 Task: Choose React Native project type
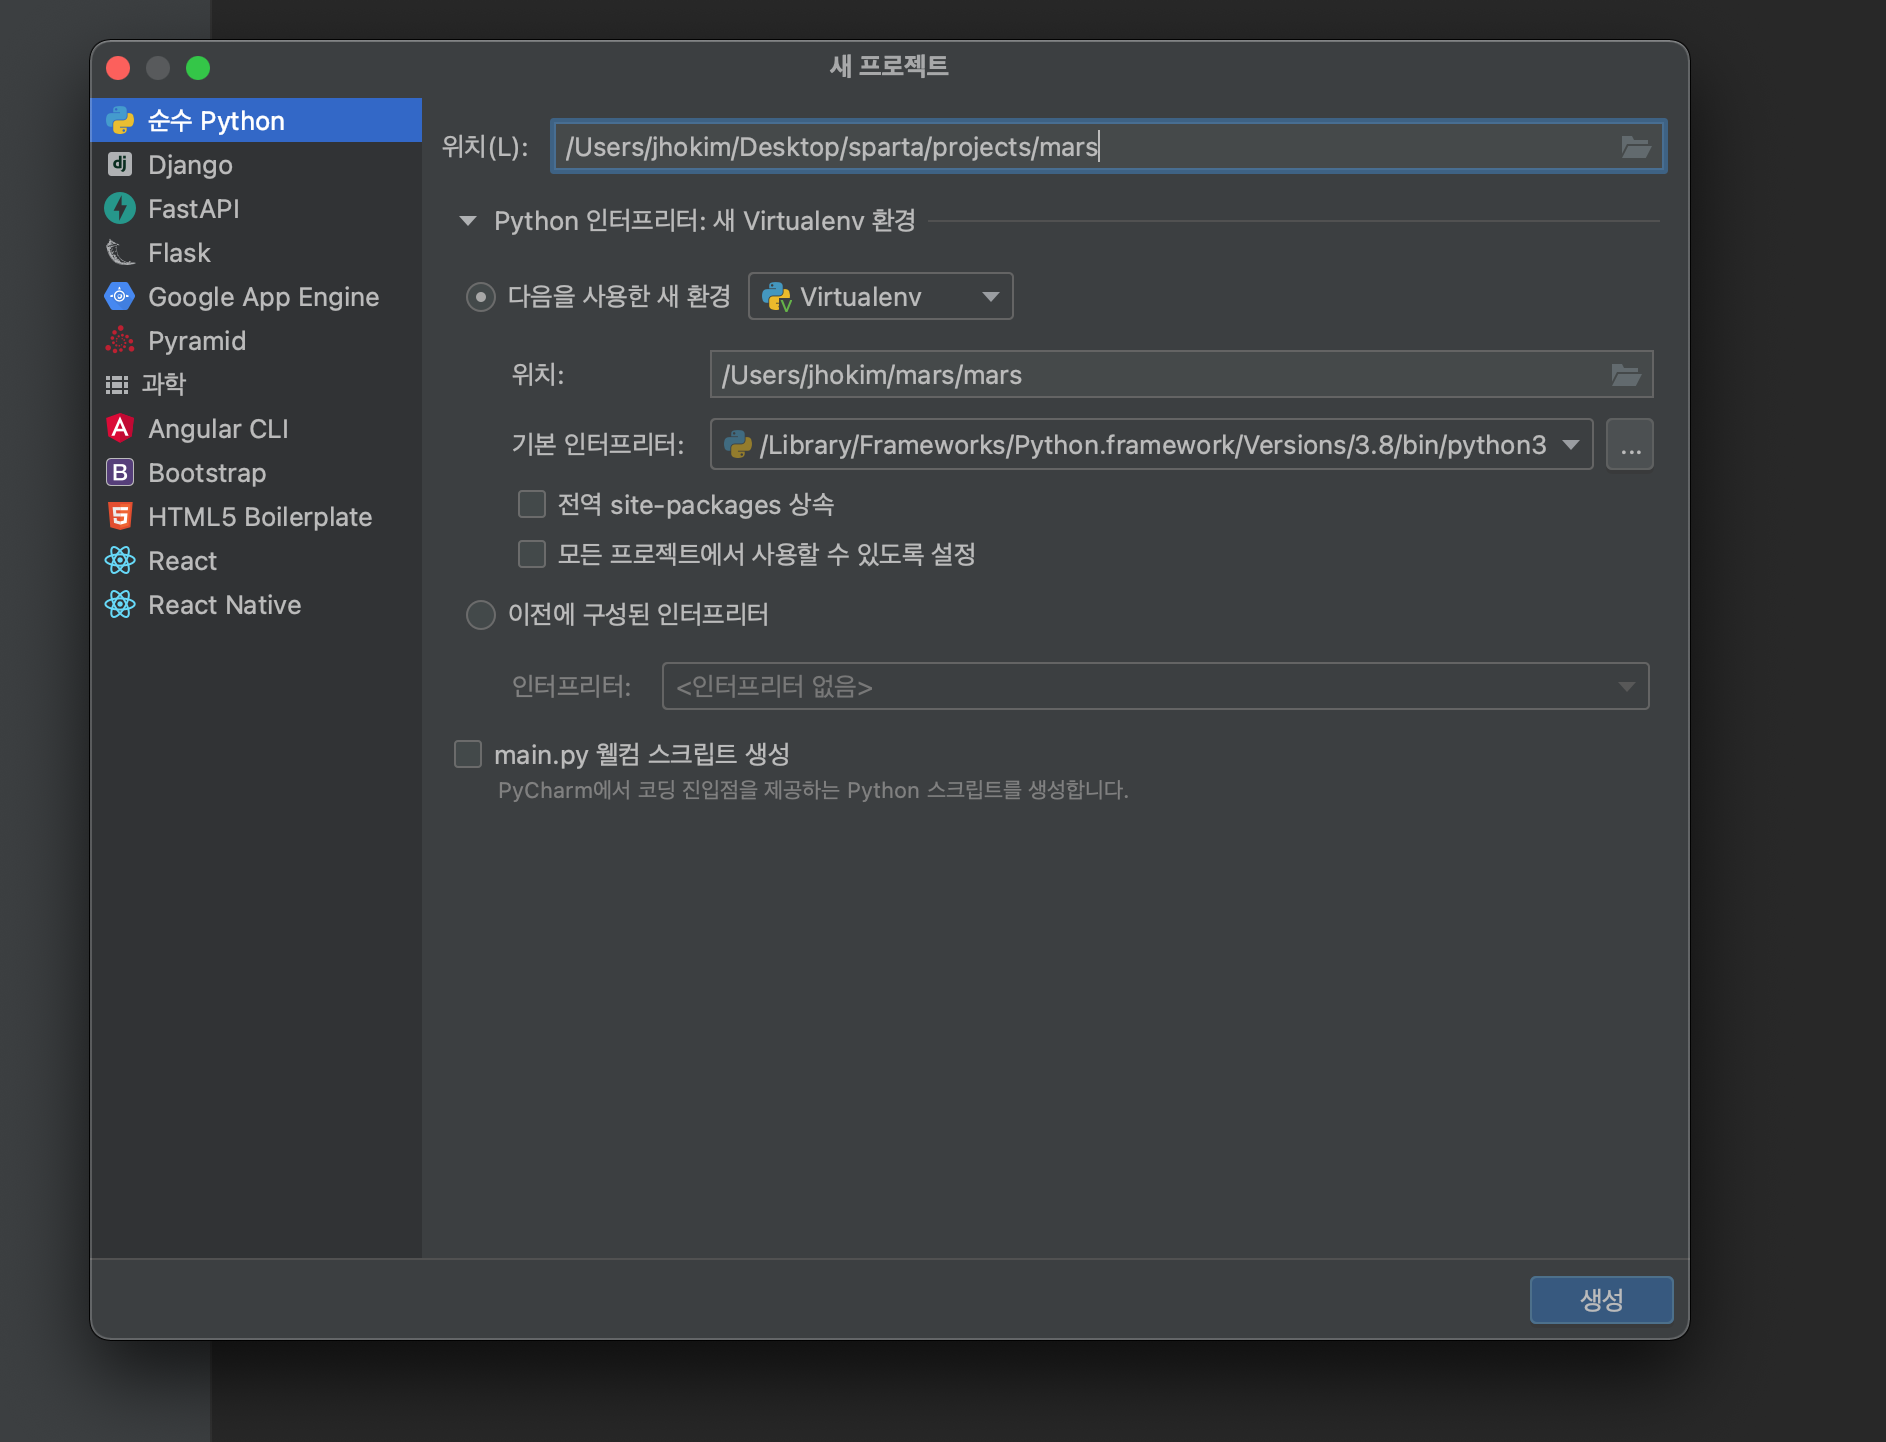(256, 605)
